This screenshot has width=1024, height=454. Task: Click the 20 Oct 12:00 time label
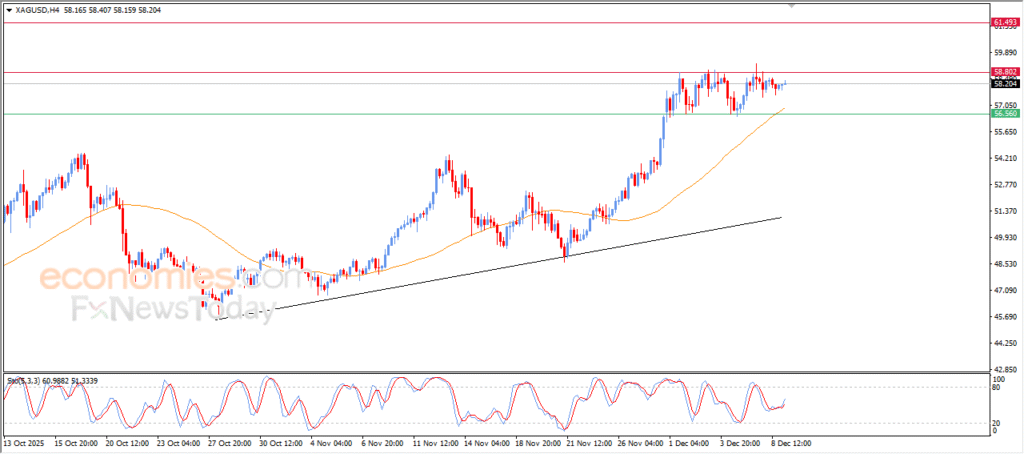[127, 442]
